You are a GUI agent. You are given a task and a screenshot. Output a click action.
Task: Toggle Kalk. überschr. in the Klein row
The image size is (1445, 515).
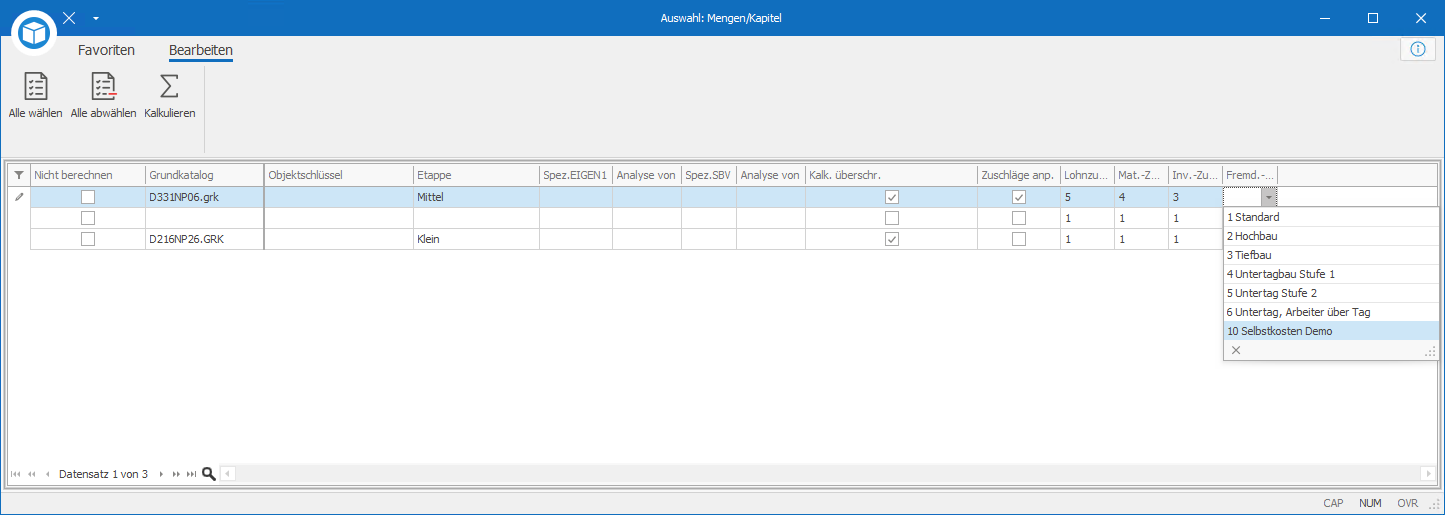(892, 239)
